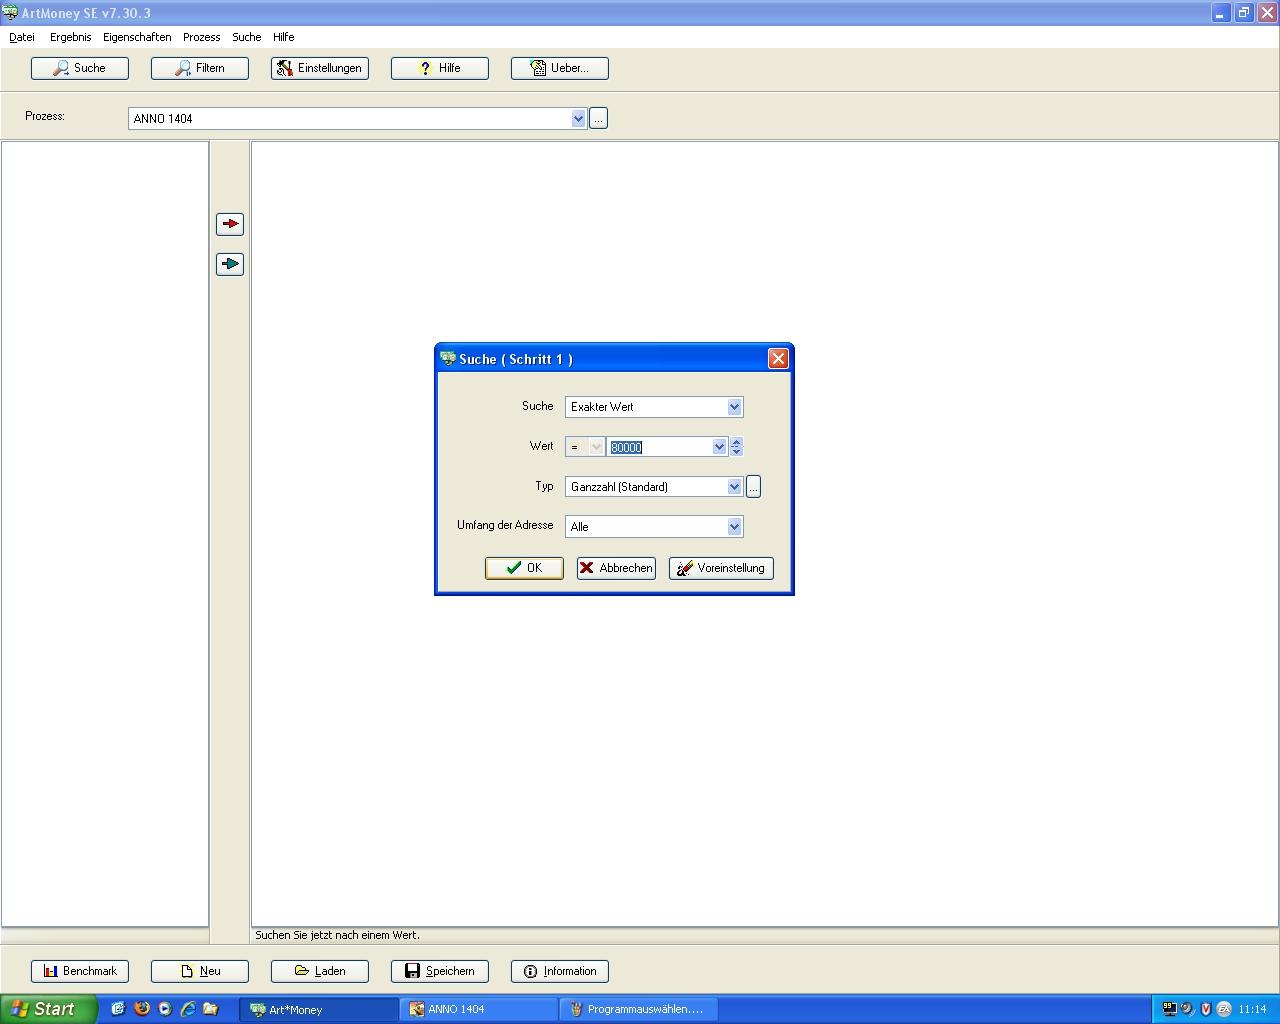
Task: Click the Wert field containing 80000
Action: click(660, 447)
